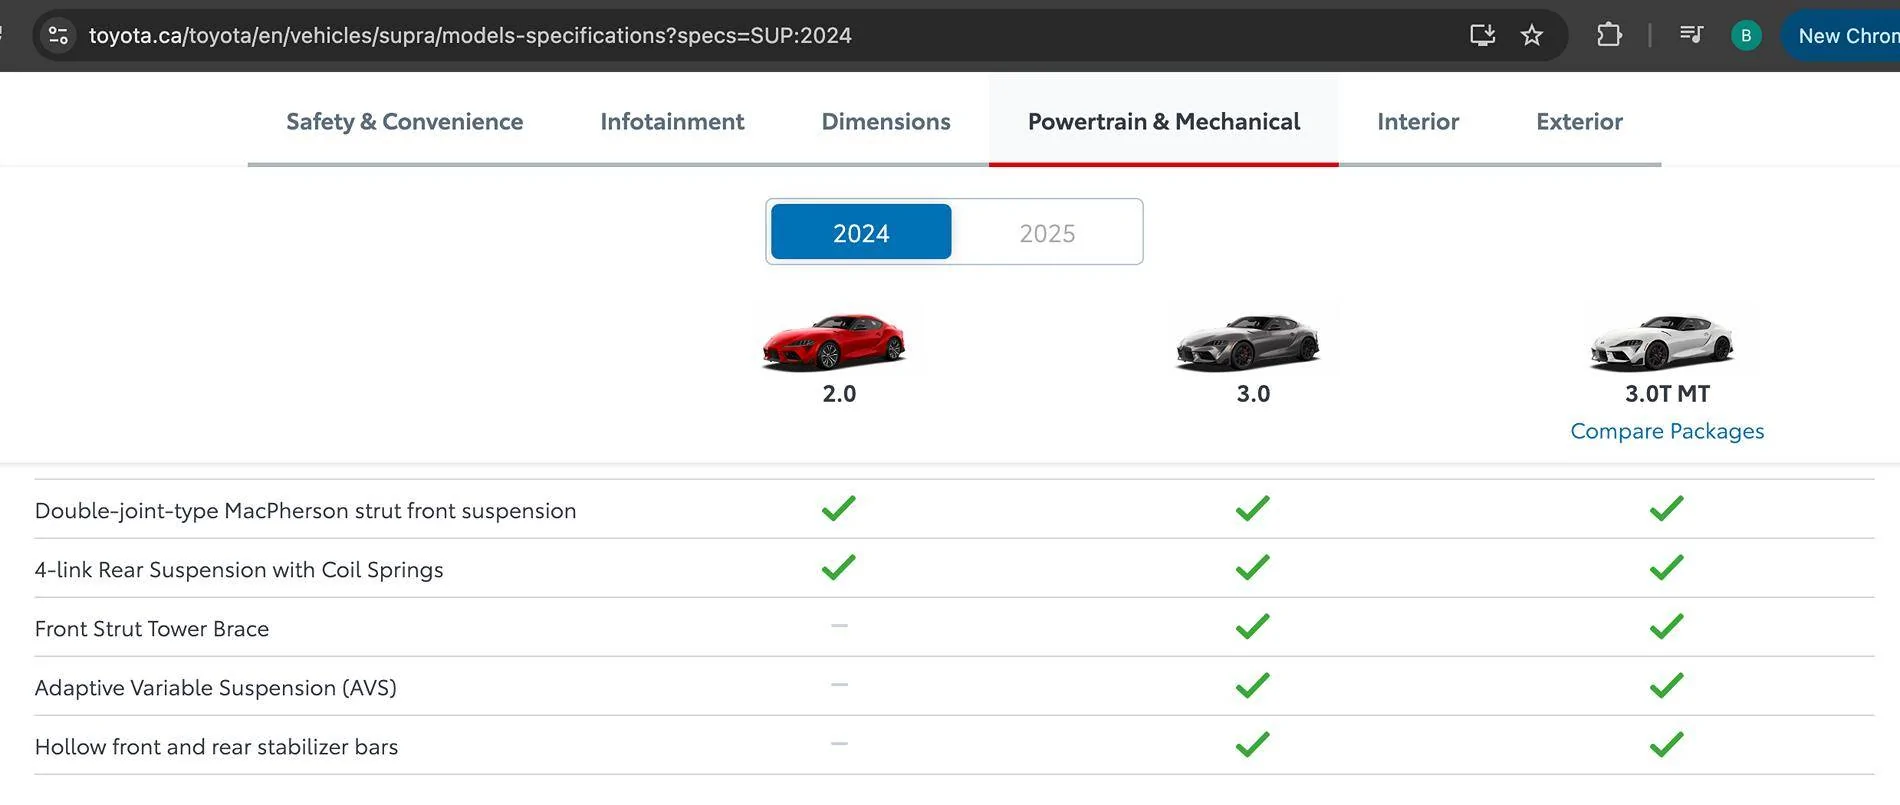Click the 3.0 checkmark for Adaptive Variable Suspension
The width and height of the screenshot is (1900, 805).
[1252, 685]
